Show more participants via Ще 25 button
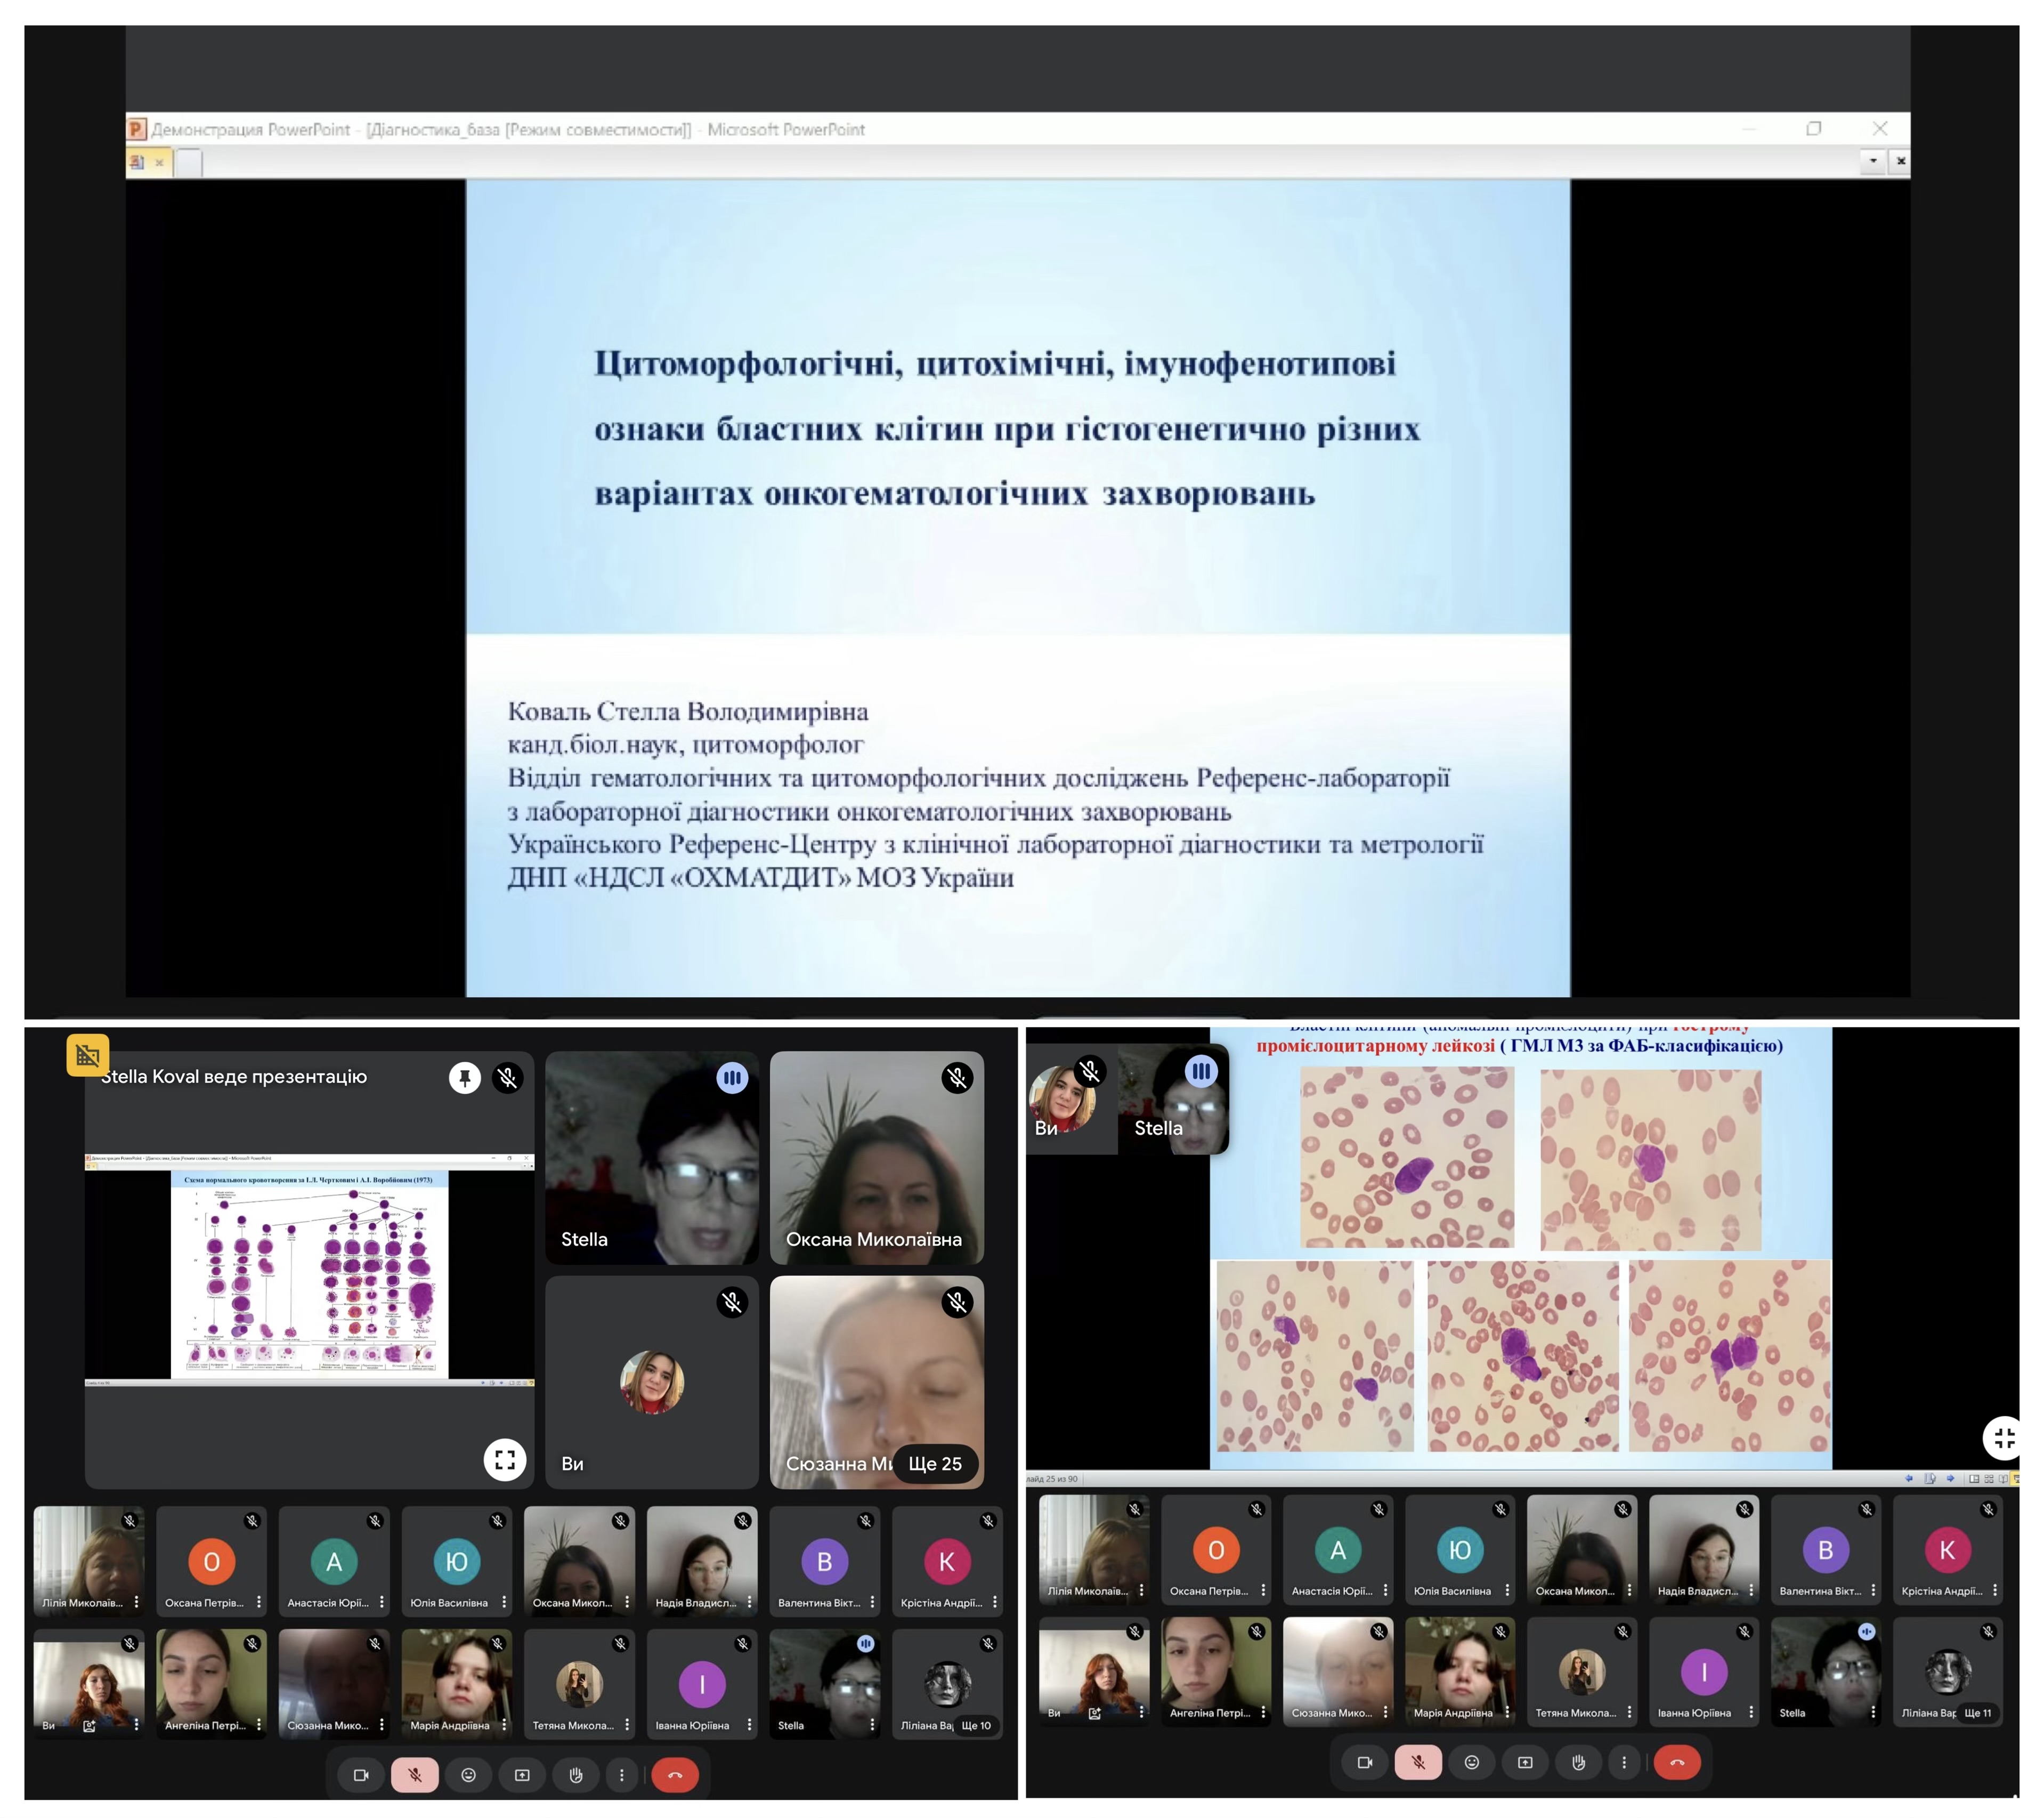The image size is (2044, 1818). (935, 1464)
